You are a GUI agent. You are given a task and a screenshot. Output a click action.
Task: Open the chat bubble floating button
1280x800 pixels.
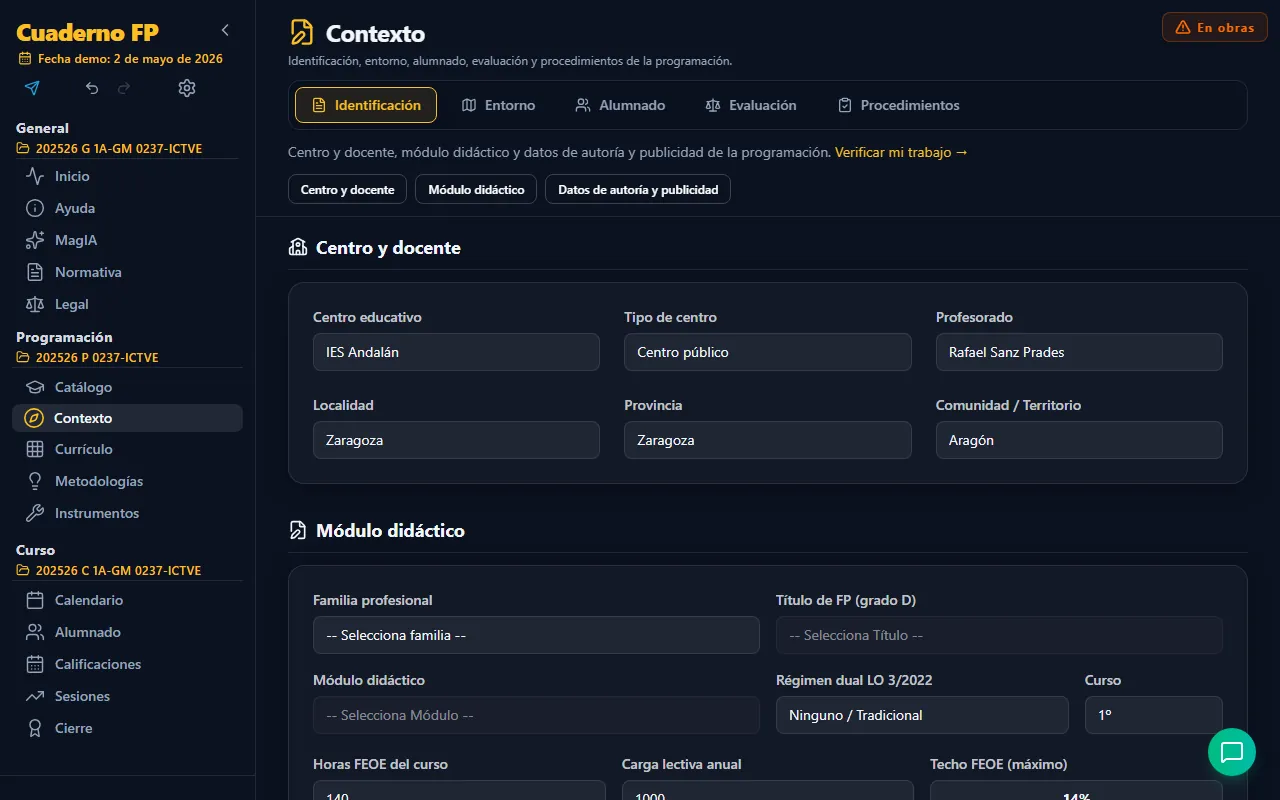[x=1232, y=752]
